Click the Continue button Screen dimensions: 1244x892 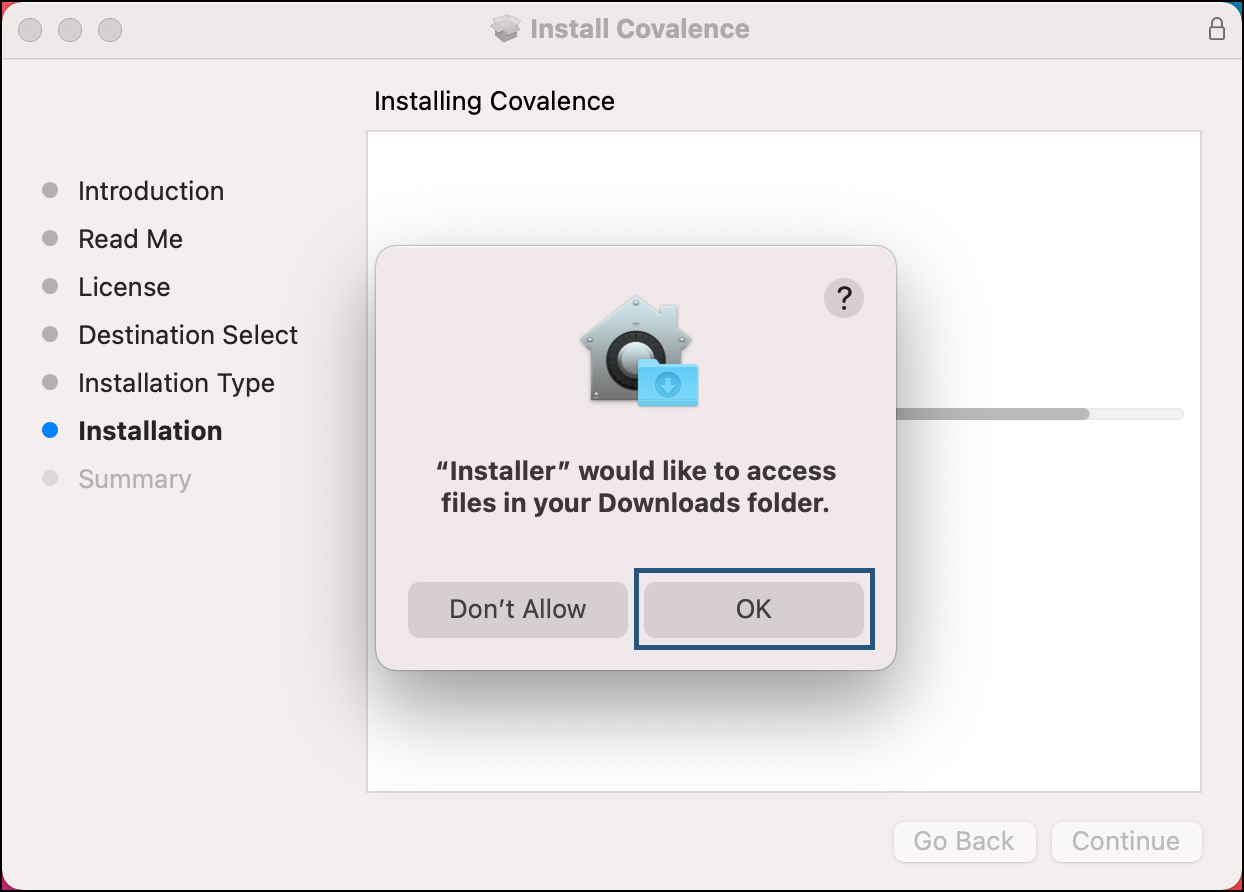click(x=1126, y=841)
